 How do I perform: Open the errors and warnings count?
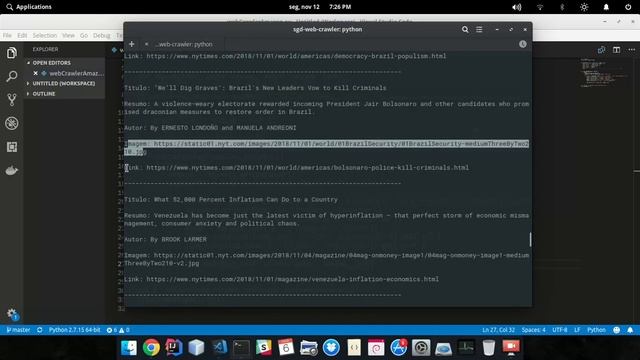point(118,330)
